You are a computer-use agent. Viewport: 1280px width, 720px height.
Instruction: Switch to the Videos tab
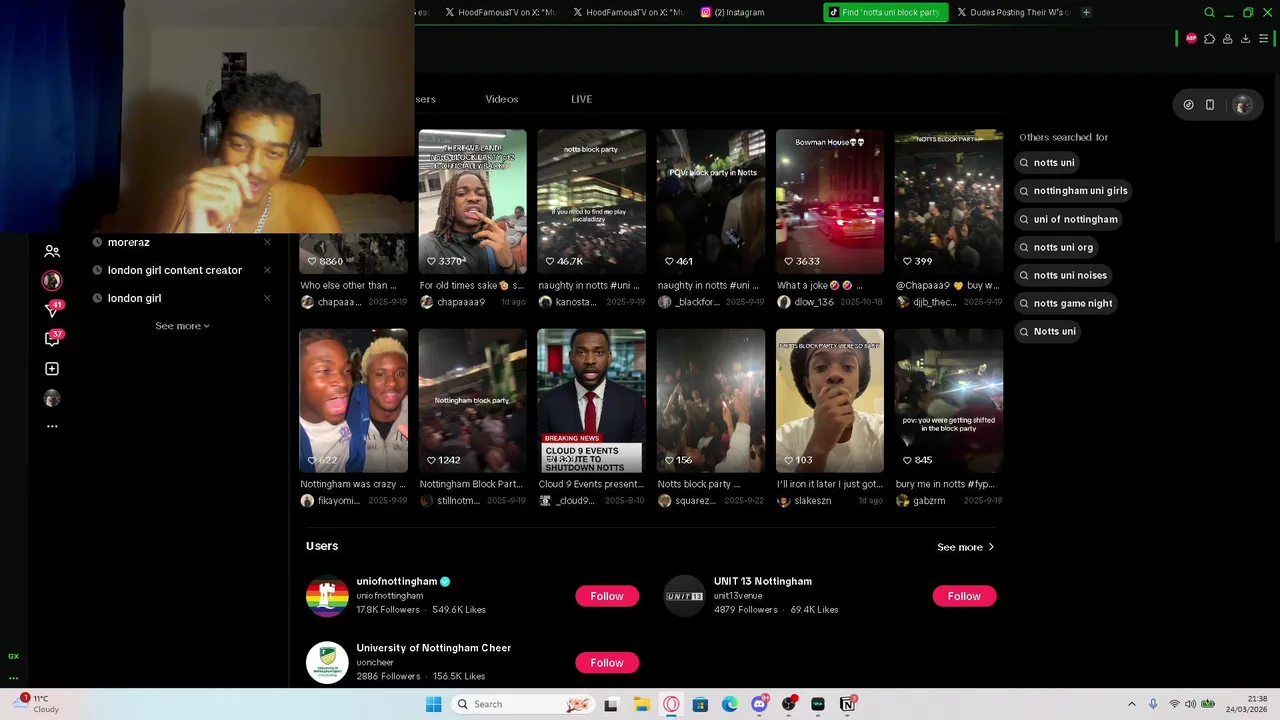(x=502, y=99)
